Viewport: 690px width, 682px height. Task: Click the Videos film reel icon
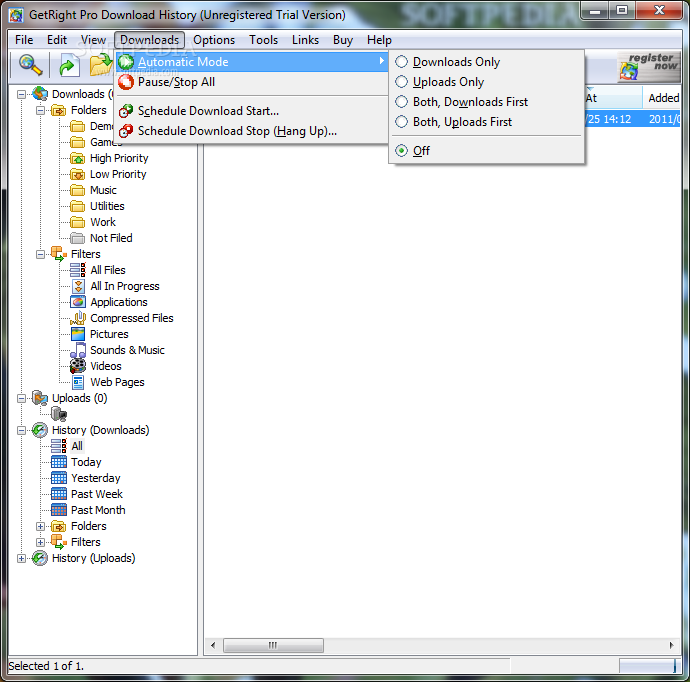pyautogui.click(x=78, y=366)
